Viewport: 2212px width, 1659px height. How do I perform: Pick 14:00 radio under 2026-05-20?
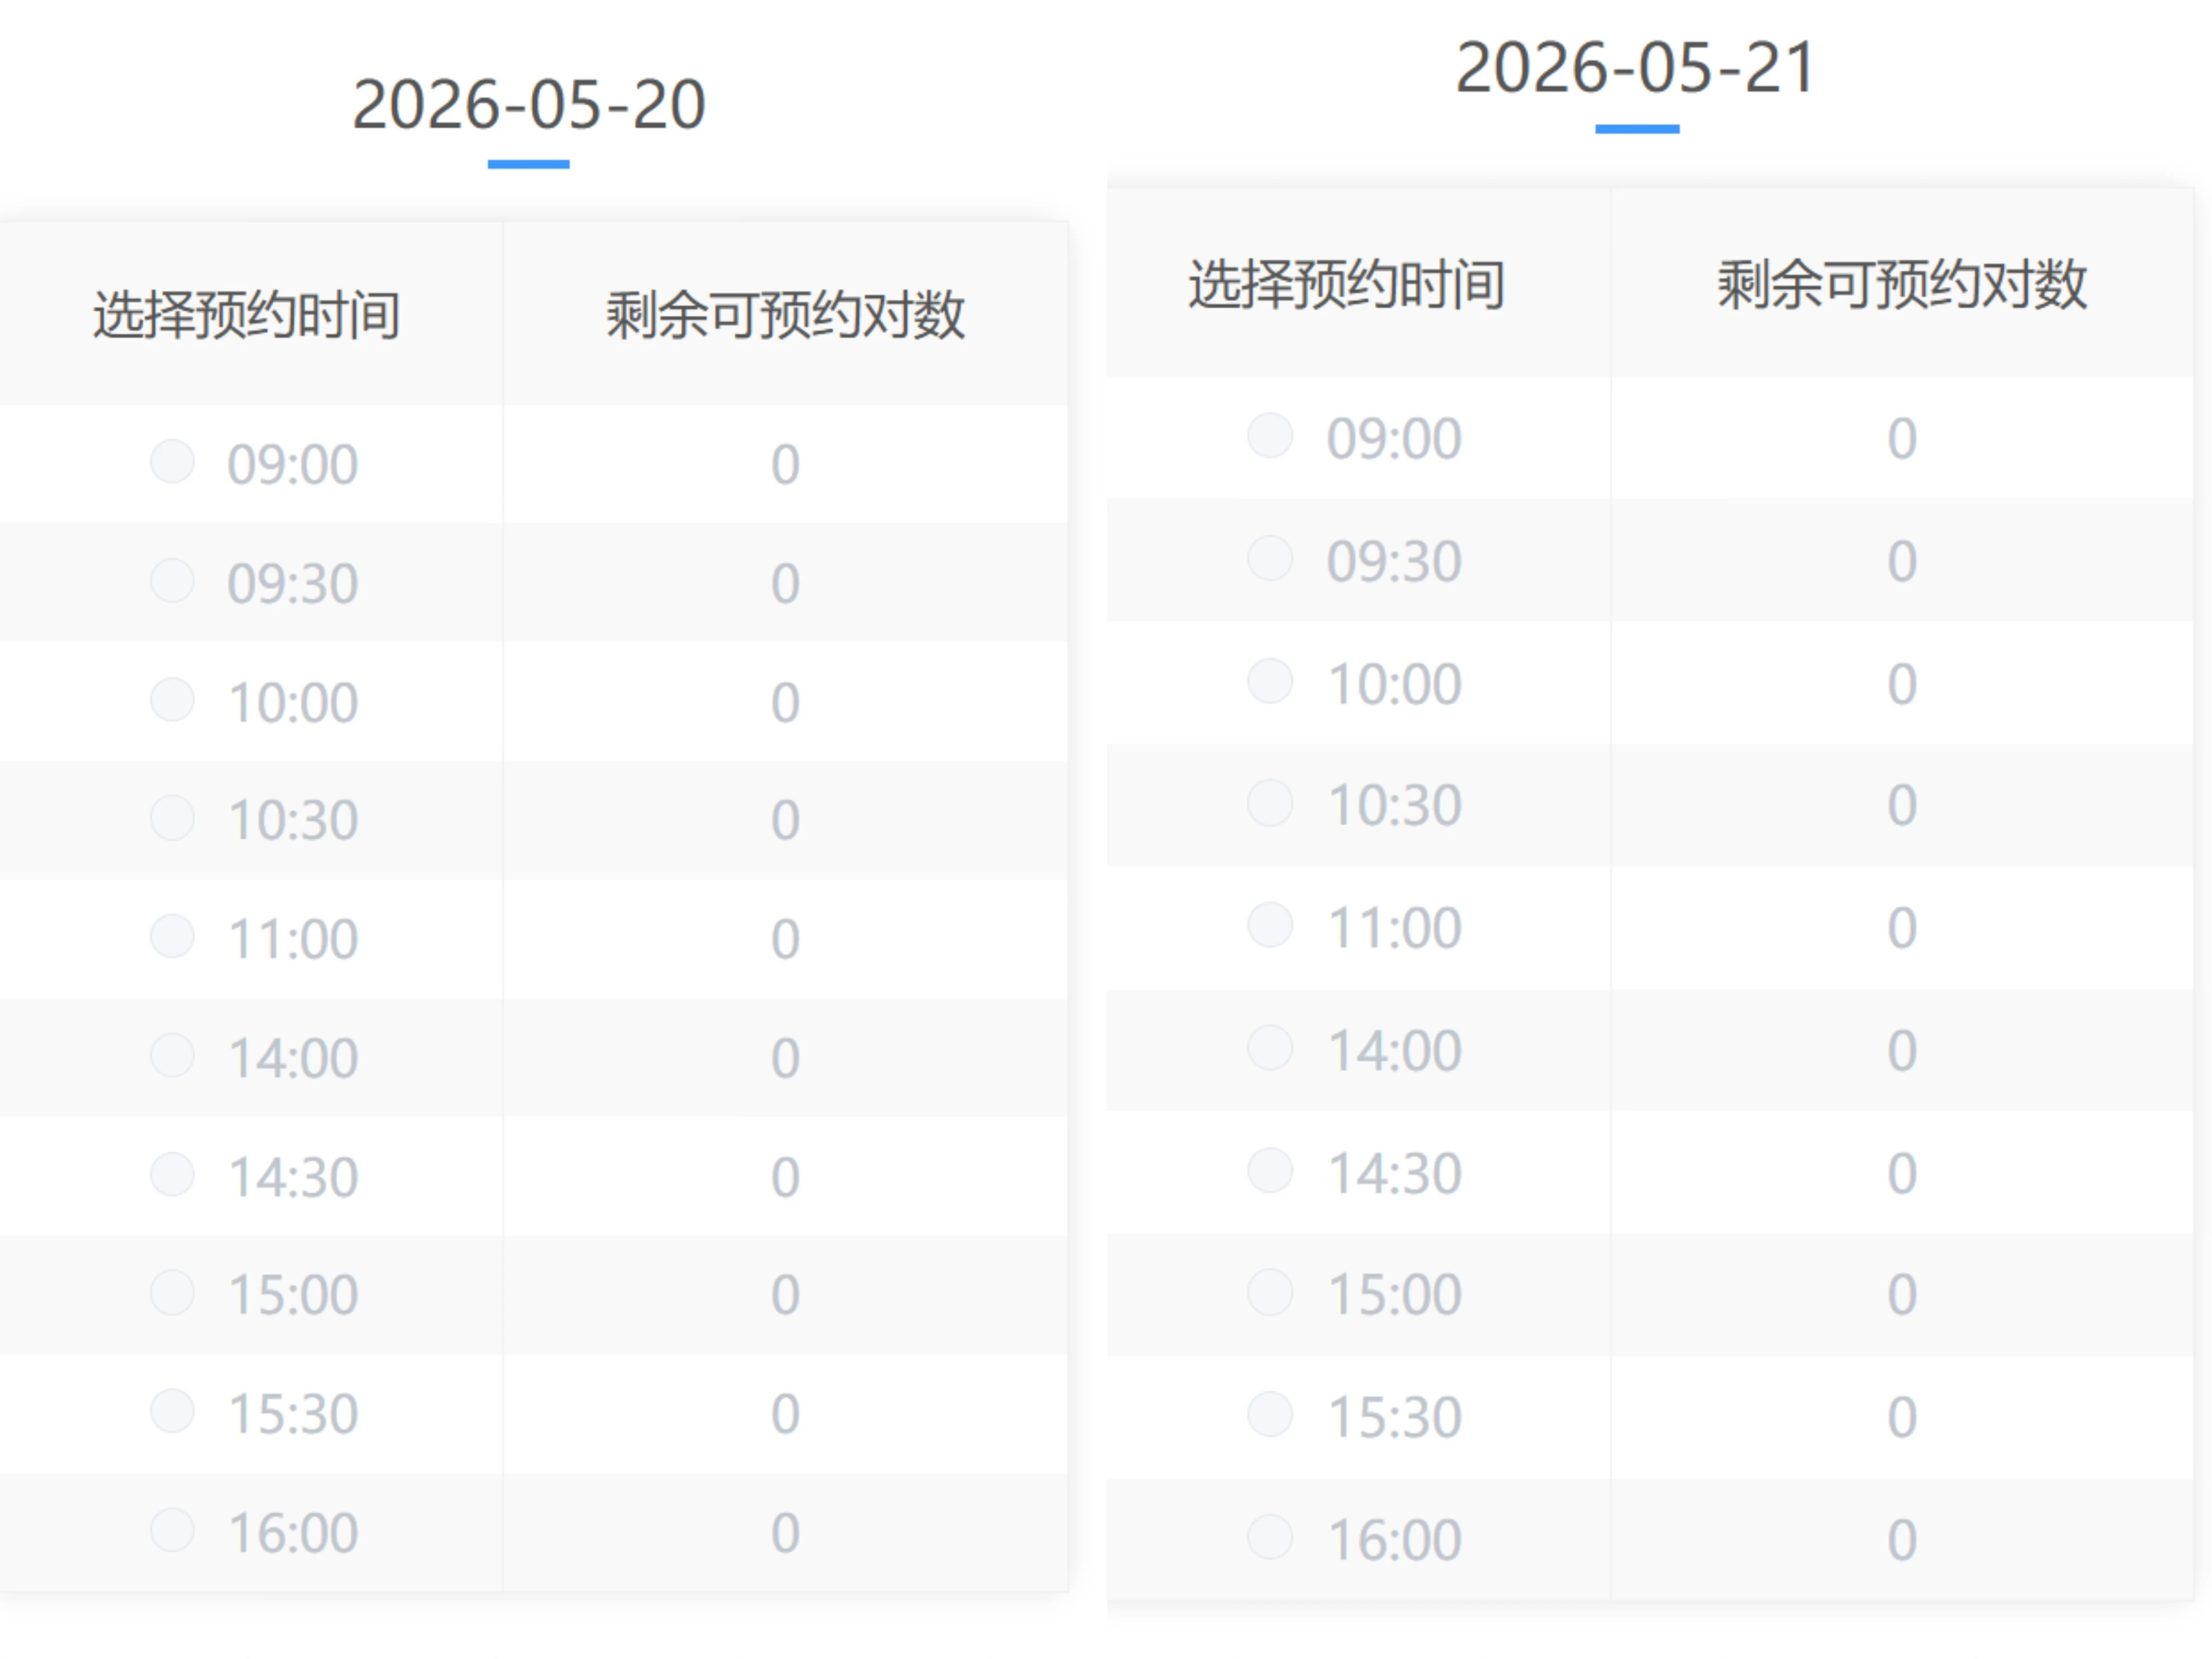coord(172,1056)
